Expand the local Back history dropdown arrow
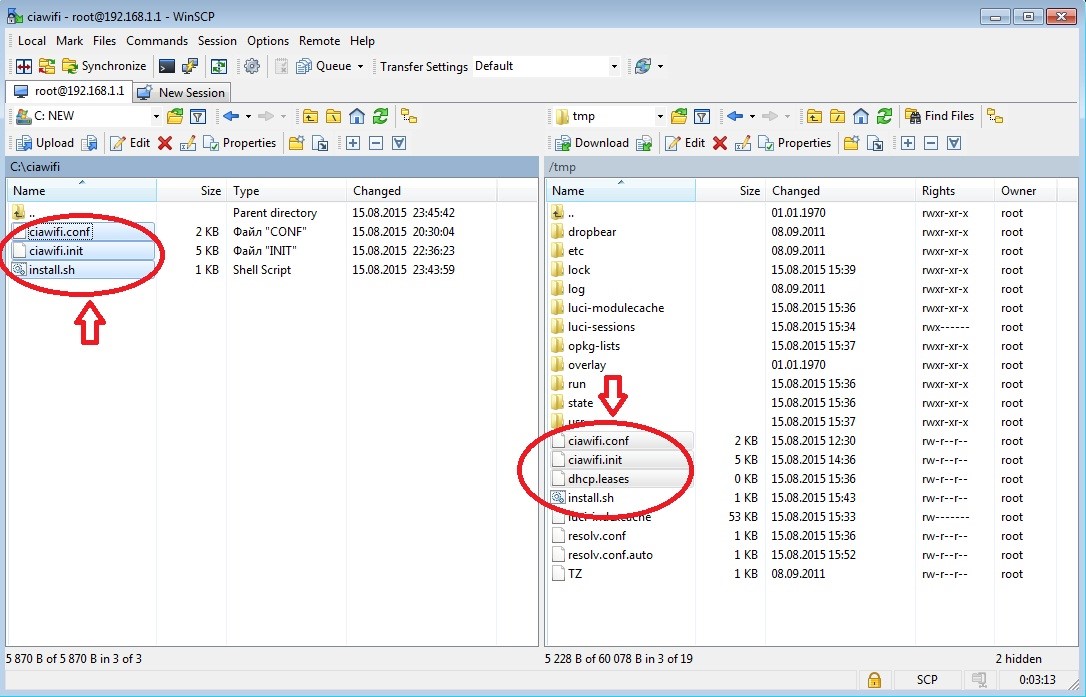 coord(248,116)
